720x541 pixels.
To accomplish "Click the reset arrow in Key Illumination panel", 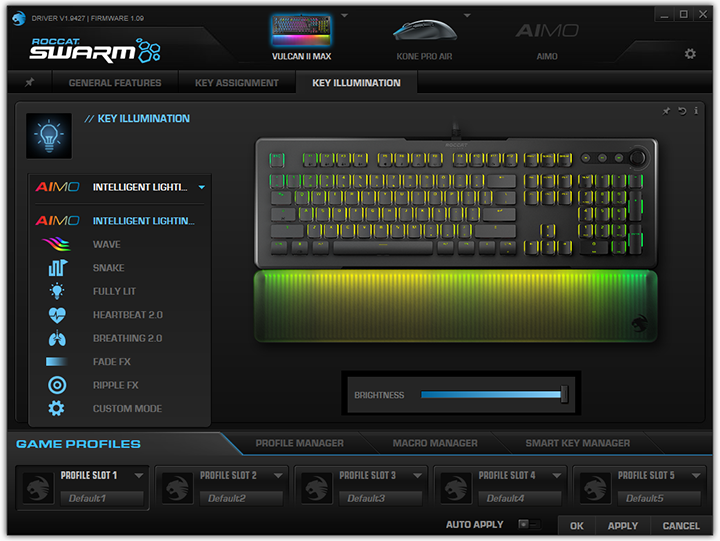I will pyautogui.click(x=682, y=110).
